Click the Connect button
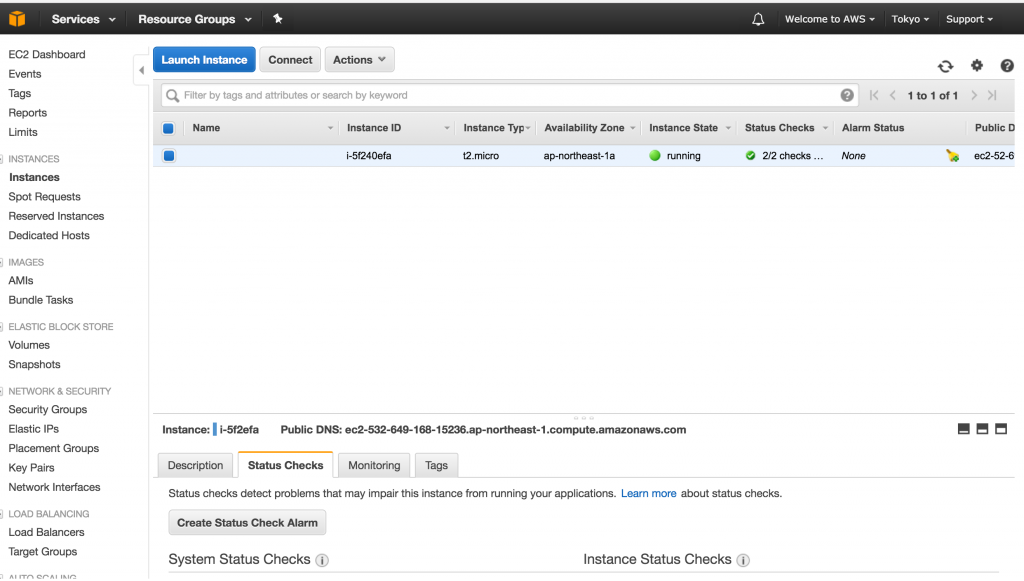Image resolution: width=1024 pixels, height=581 pixels. pyautogui.click(x=290, y=59)
